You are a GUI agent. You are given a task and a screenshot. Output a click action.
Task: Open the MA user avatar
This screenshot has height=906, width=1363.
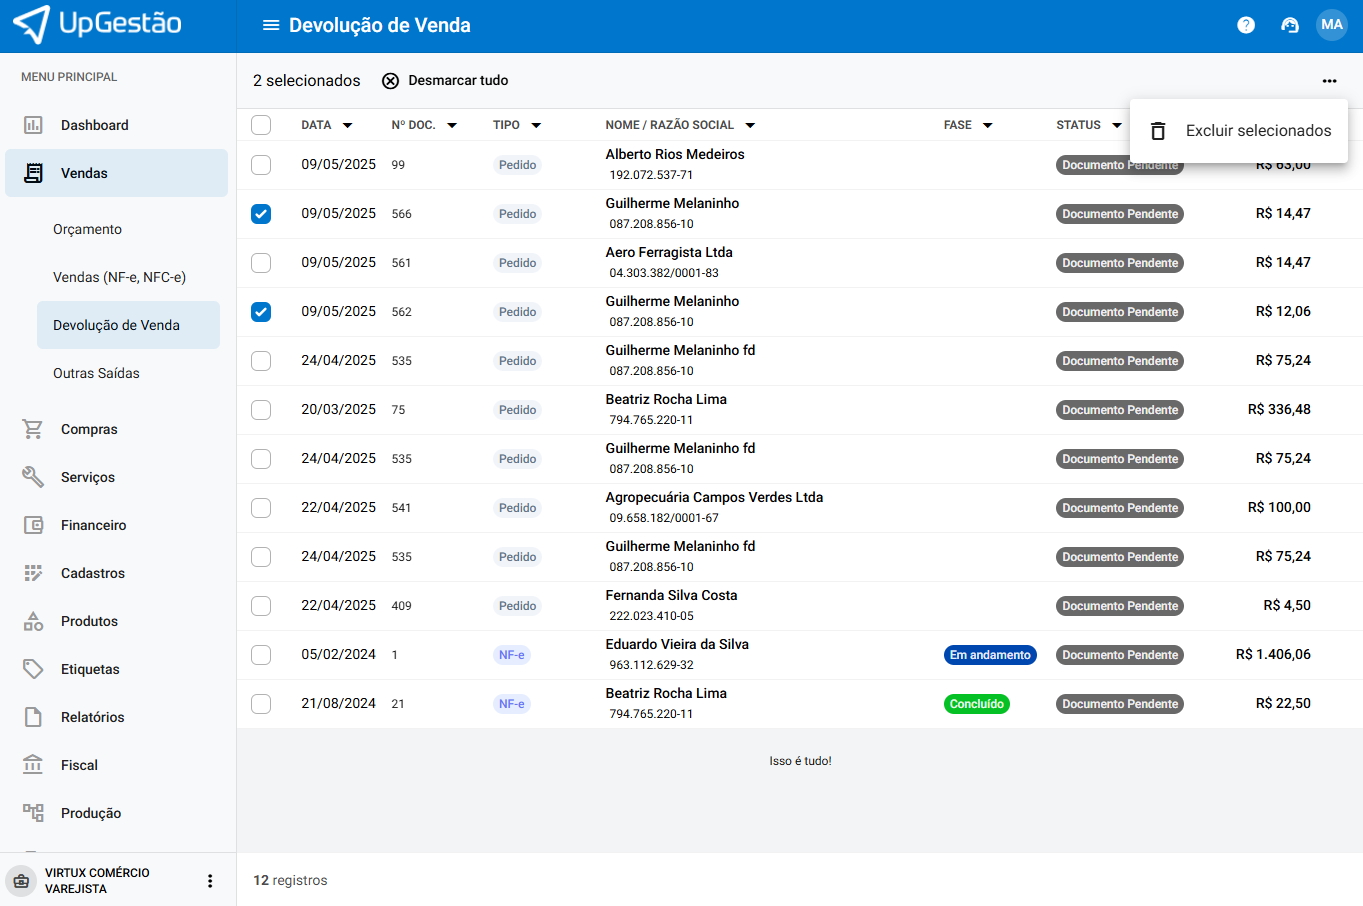1331,25
